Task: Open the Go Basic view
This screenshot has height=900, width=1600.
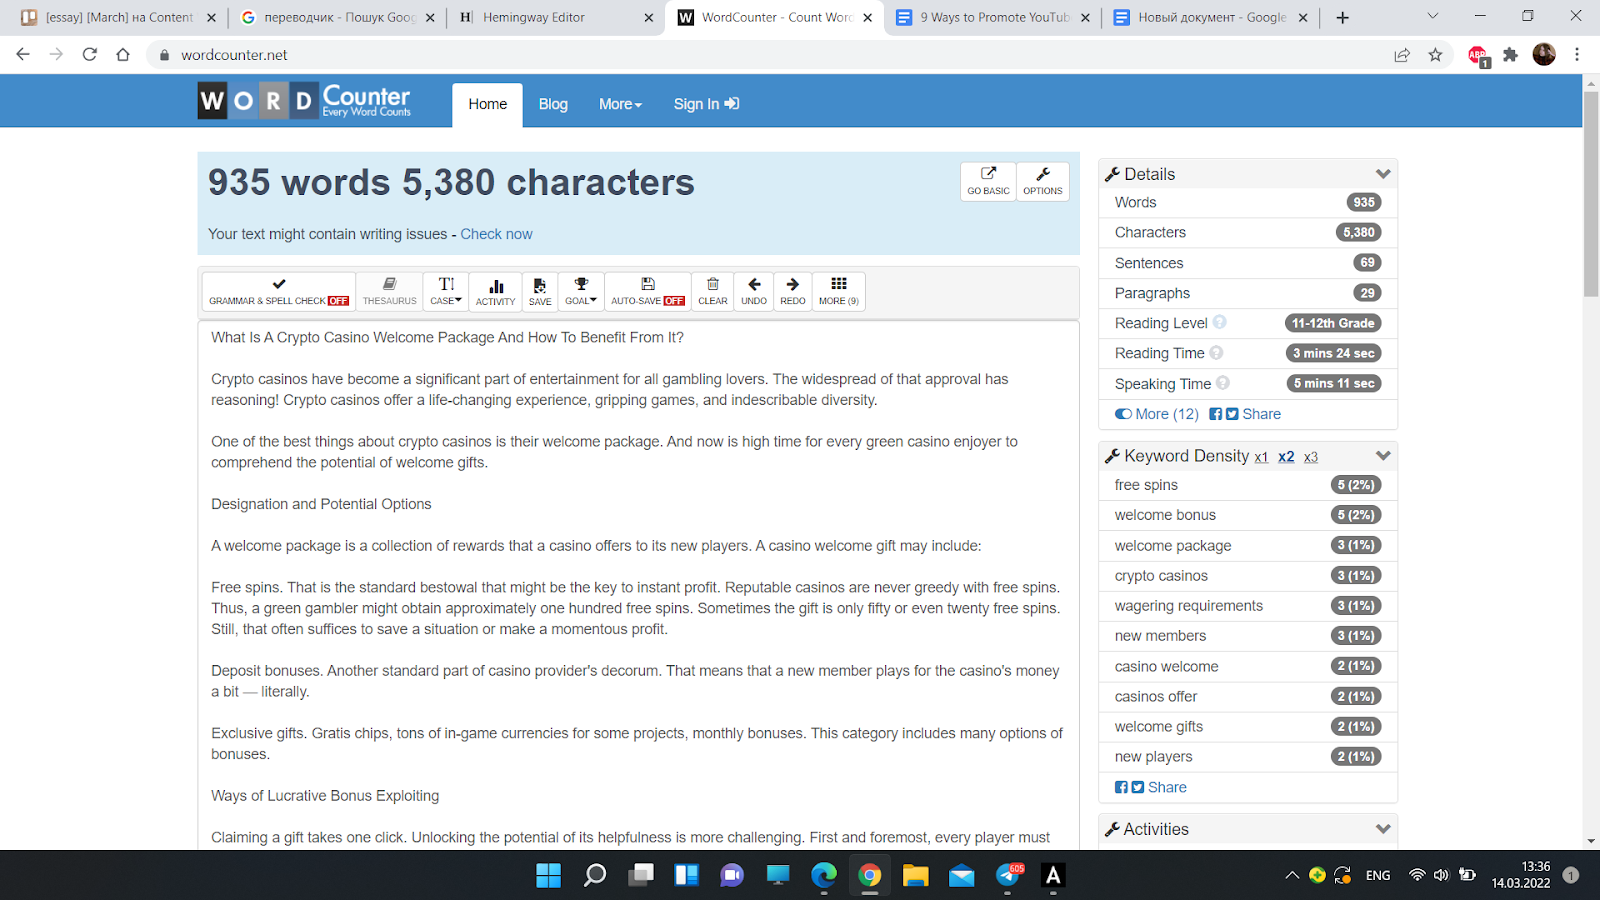Action: click(988, 181)
